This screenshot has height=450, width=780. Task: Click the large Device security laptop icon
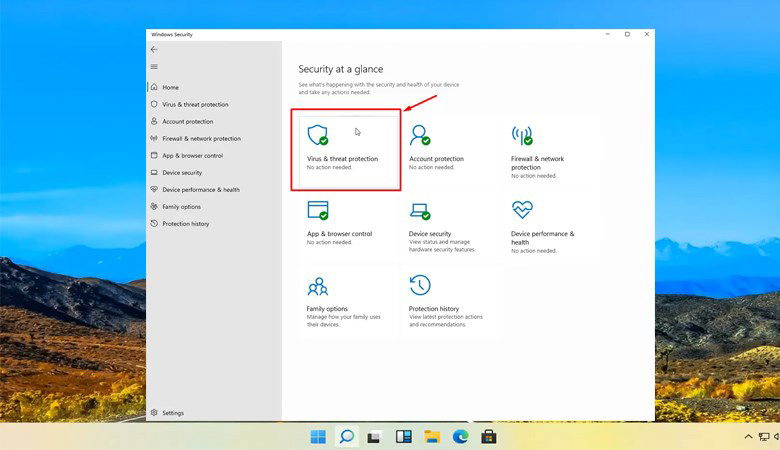tap(420, 211)
